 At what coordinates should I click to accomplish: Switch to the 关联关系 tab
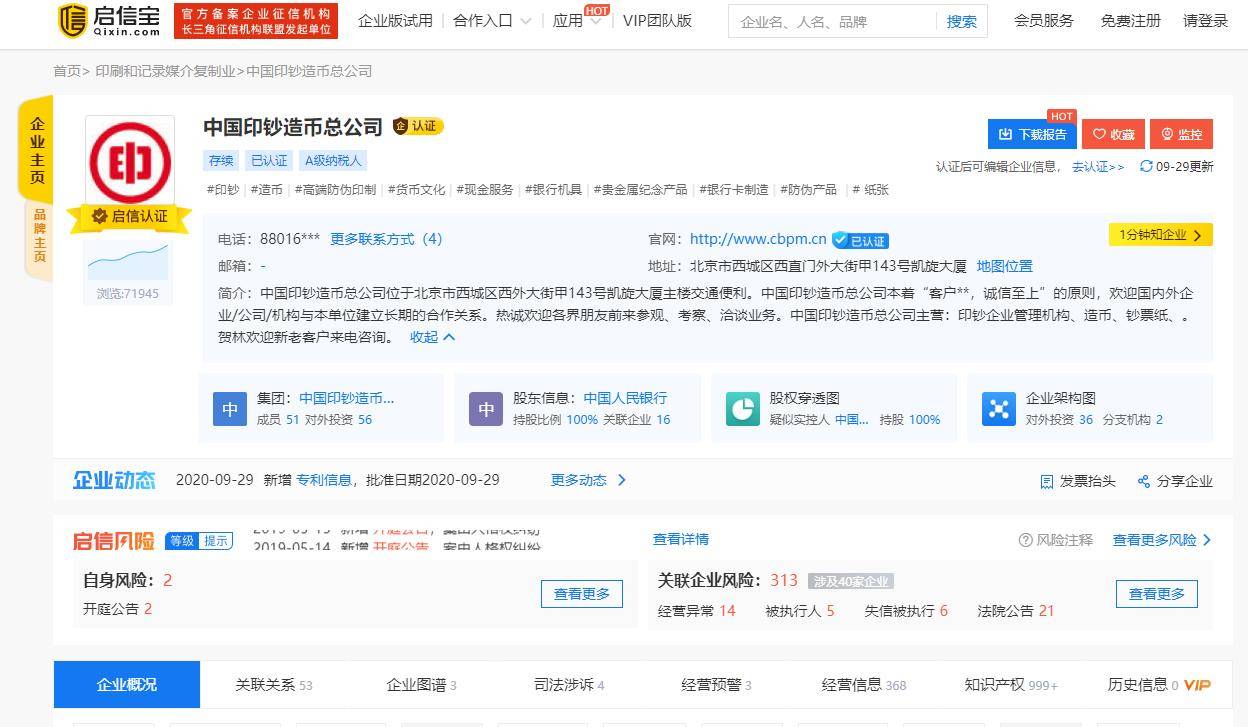click(273, 685)
